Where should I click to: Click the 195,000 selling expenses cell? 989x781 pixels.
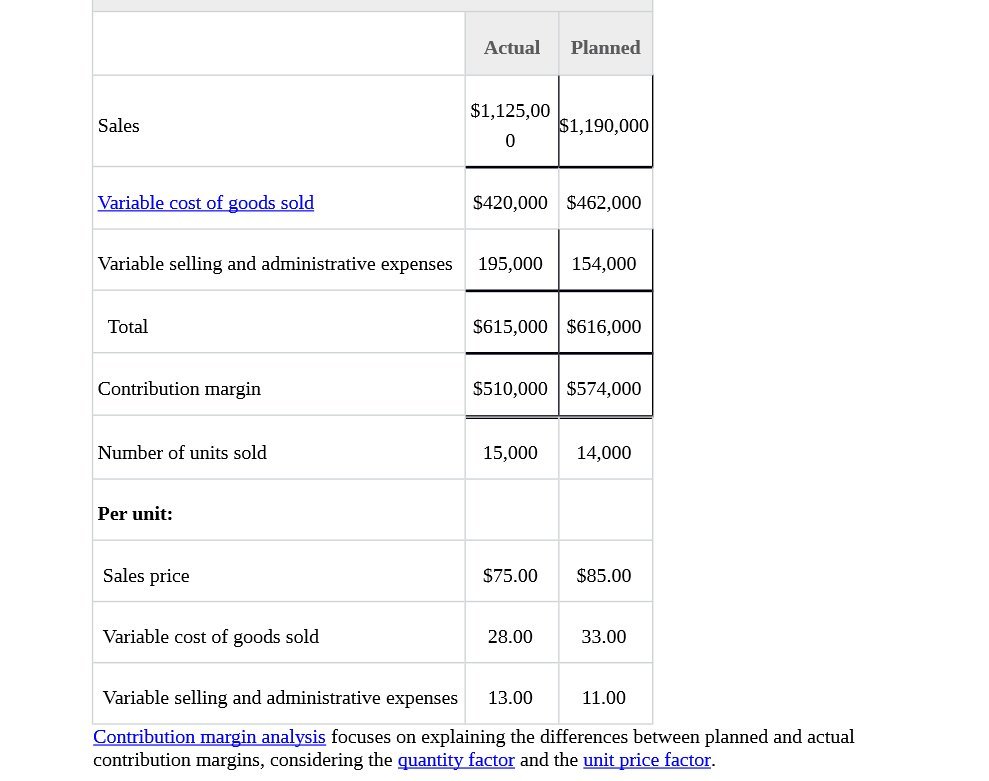tap(510, 264)
